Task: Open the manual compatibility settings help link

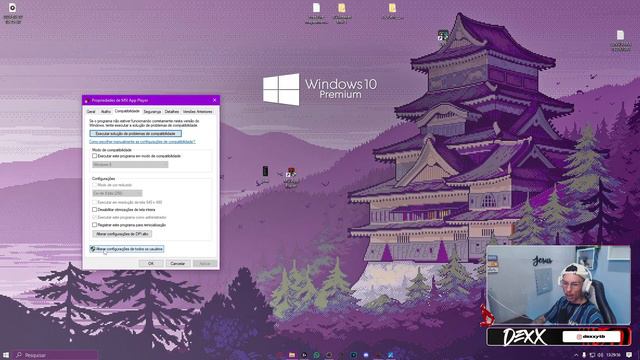Action: 142,142
